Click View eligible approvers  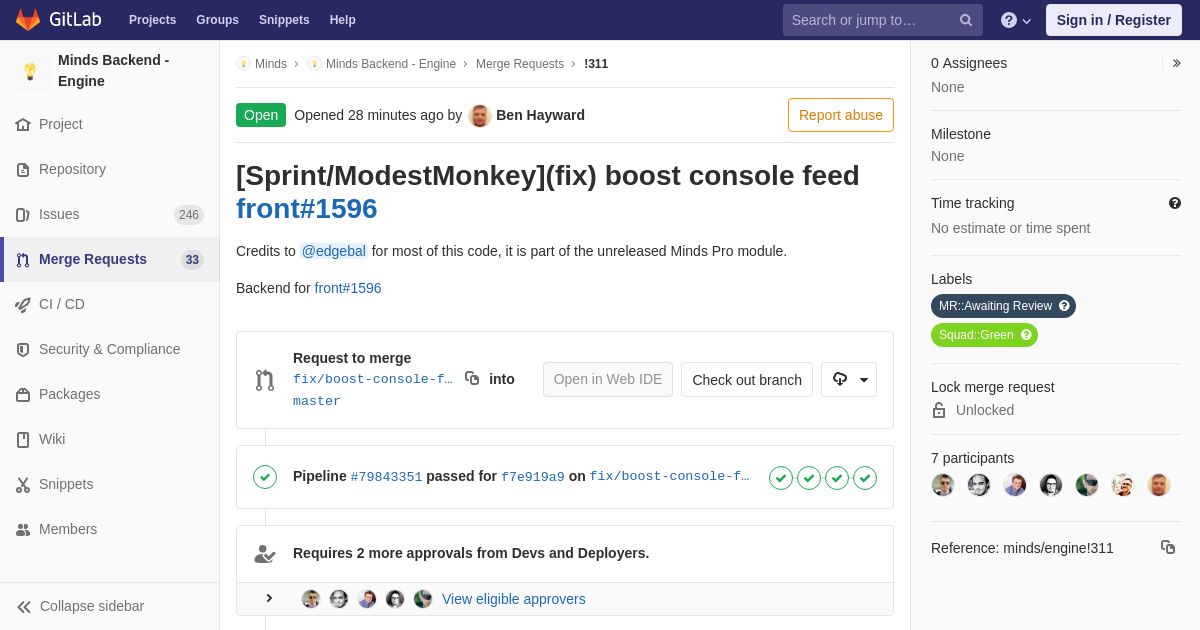click(x=514, y=599)
